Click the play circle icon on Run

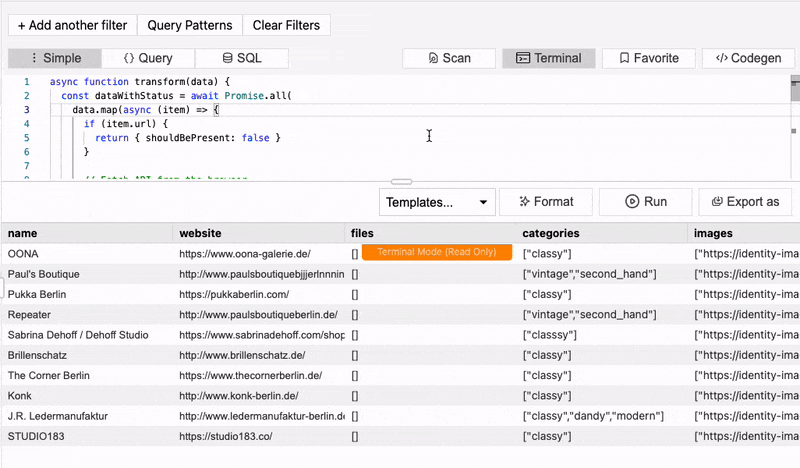632,202
